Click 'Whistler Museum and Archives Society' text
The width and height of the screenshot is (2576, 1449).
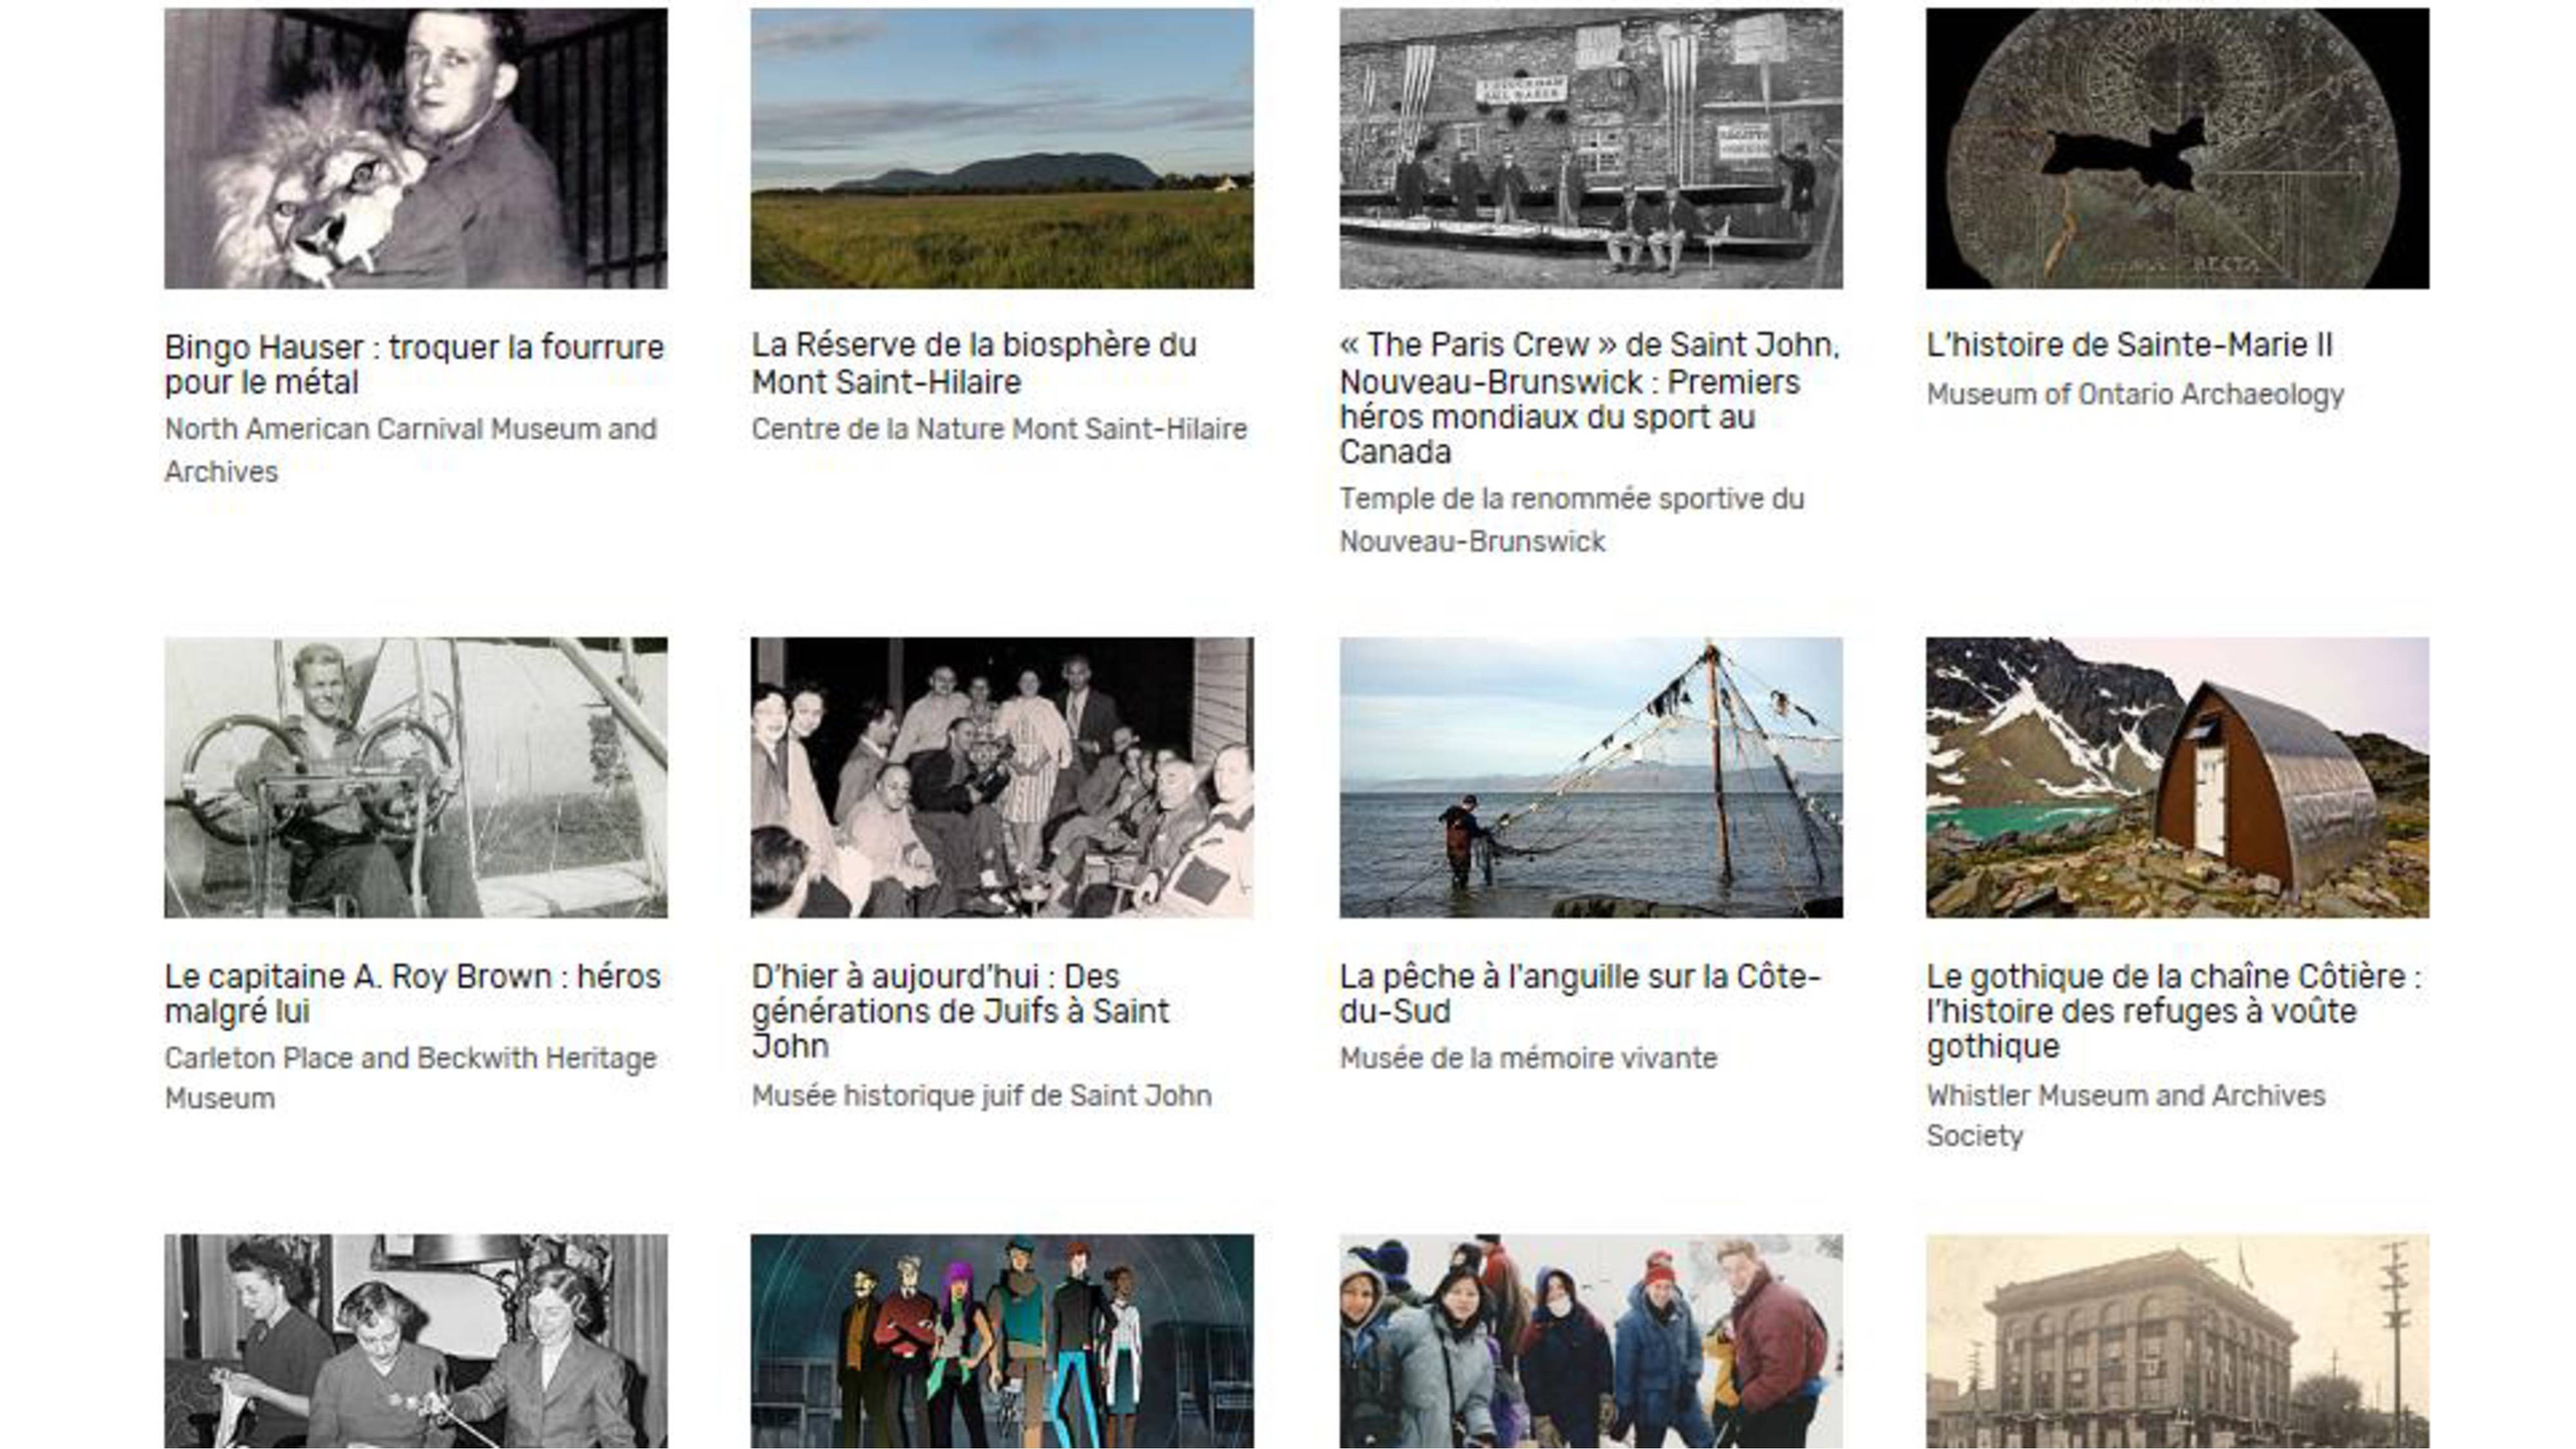coord(2126,1116)
